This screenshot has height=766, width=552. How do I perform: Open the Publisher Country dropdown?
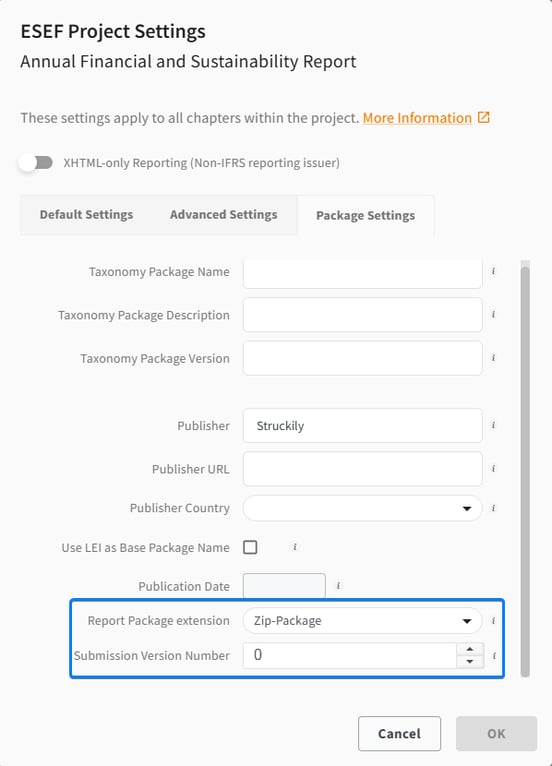click(x=362, y=509)
